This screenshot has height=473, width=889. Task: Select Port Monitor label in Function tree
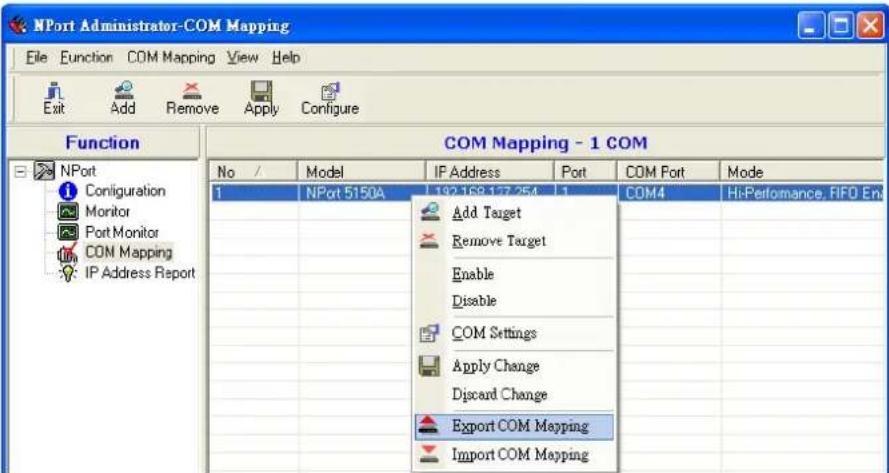122,233
